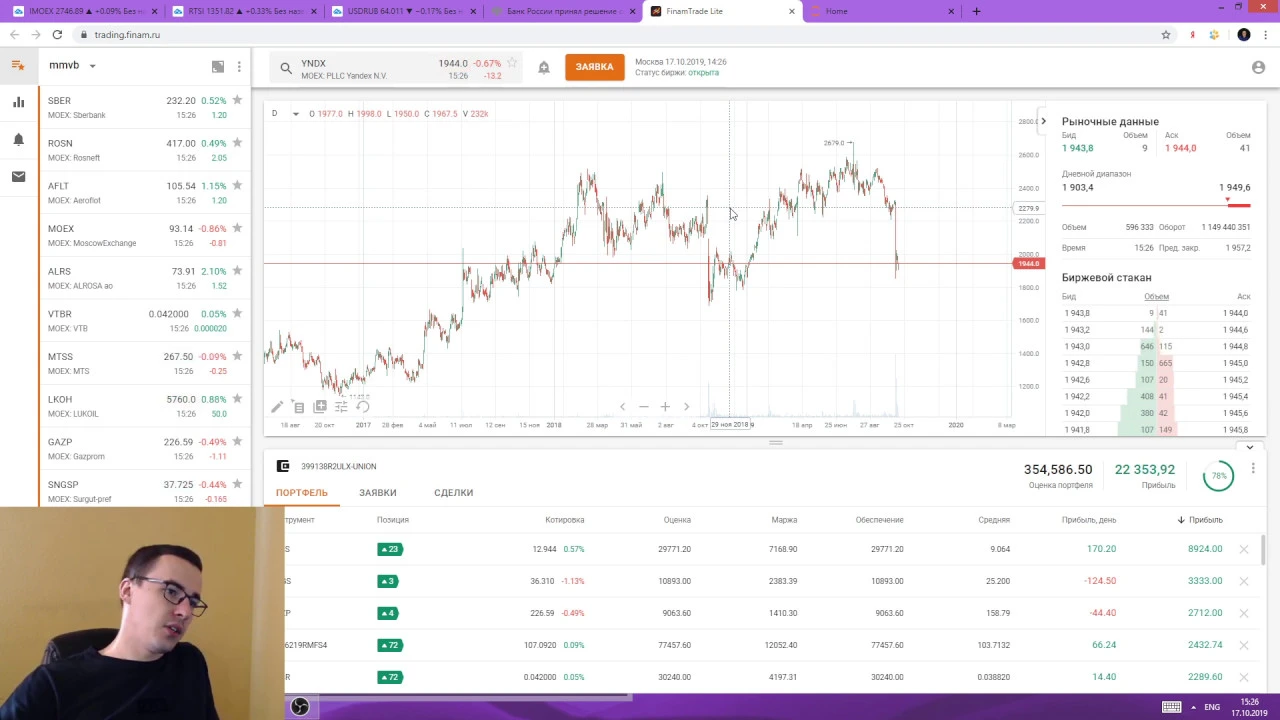This screenshot has height=720, width=1280.
Task: Toggle star next to YNDX quote
Action: [x=512, y=63]
